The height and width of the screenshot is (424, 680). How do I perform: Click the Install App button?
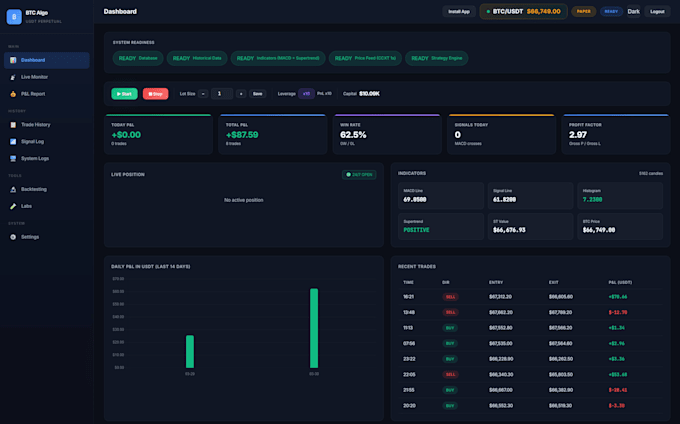(459, 12)
